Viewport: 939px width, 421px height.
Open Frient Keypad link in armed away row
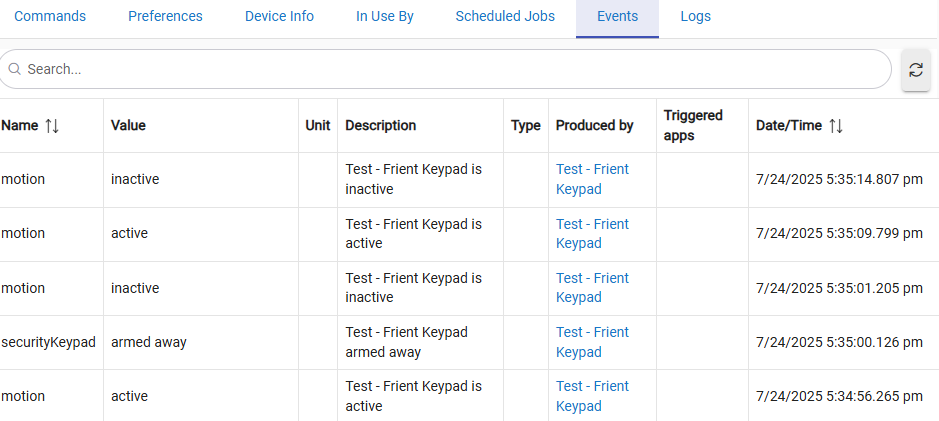point(592,342)
